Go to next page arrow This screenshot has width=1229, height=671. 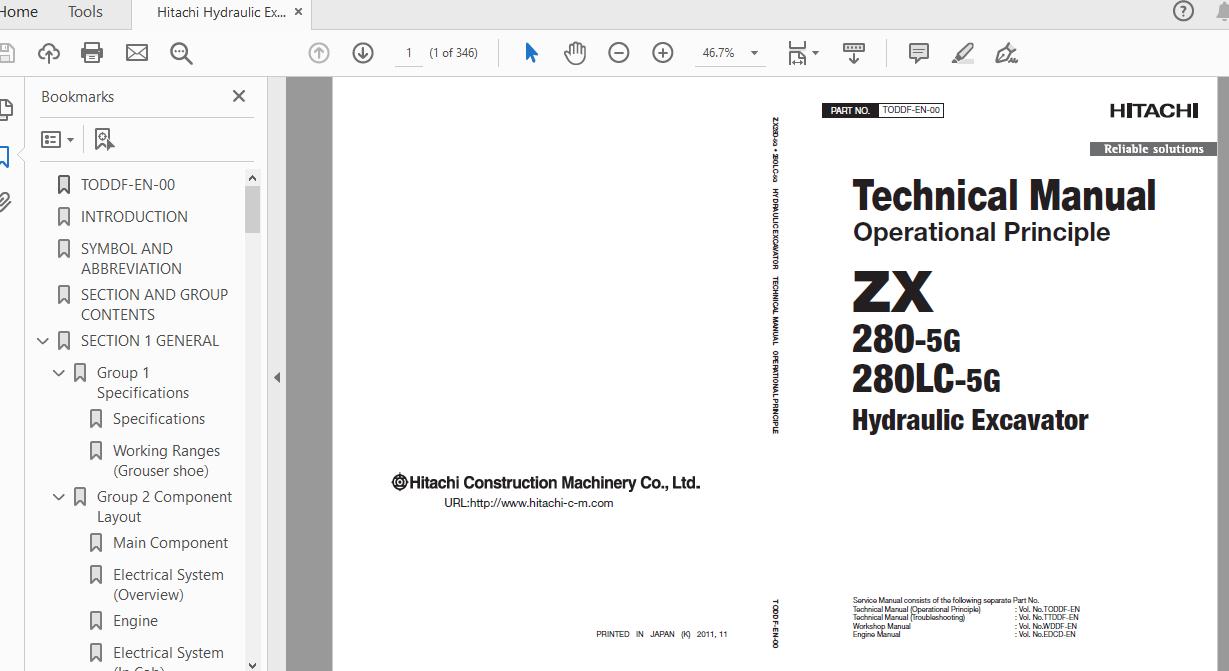[363, 53]
